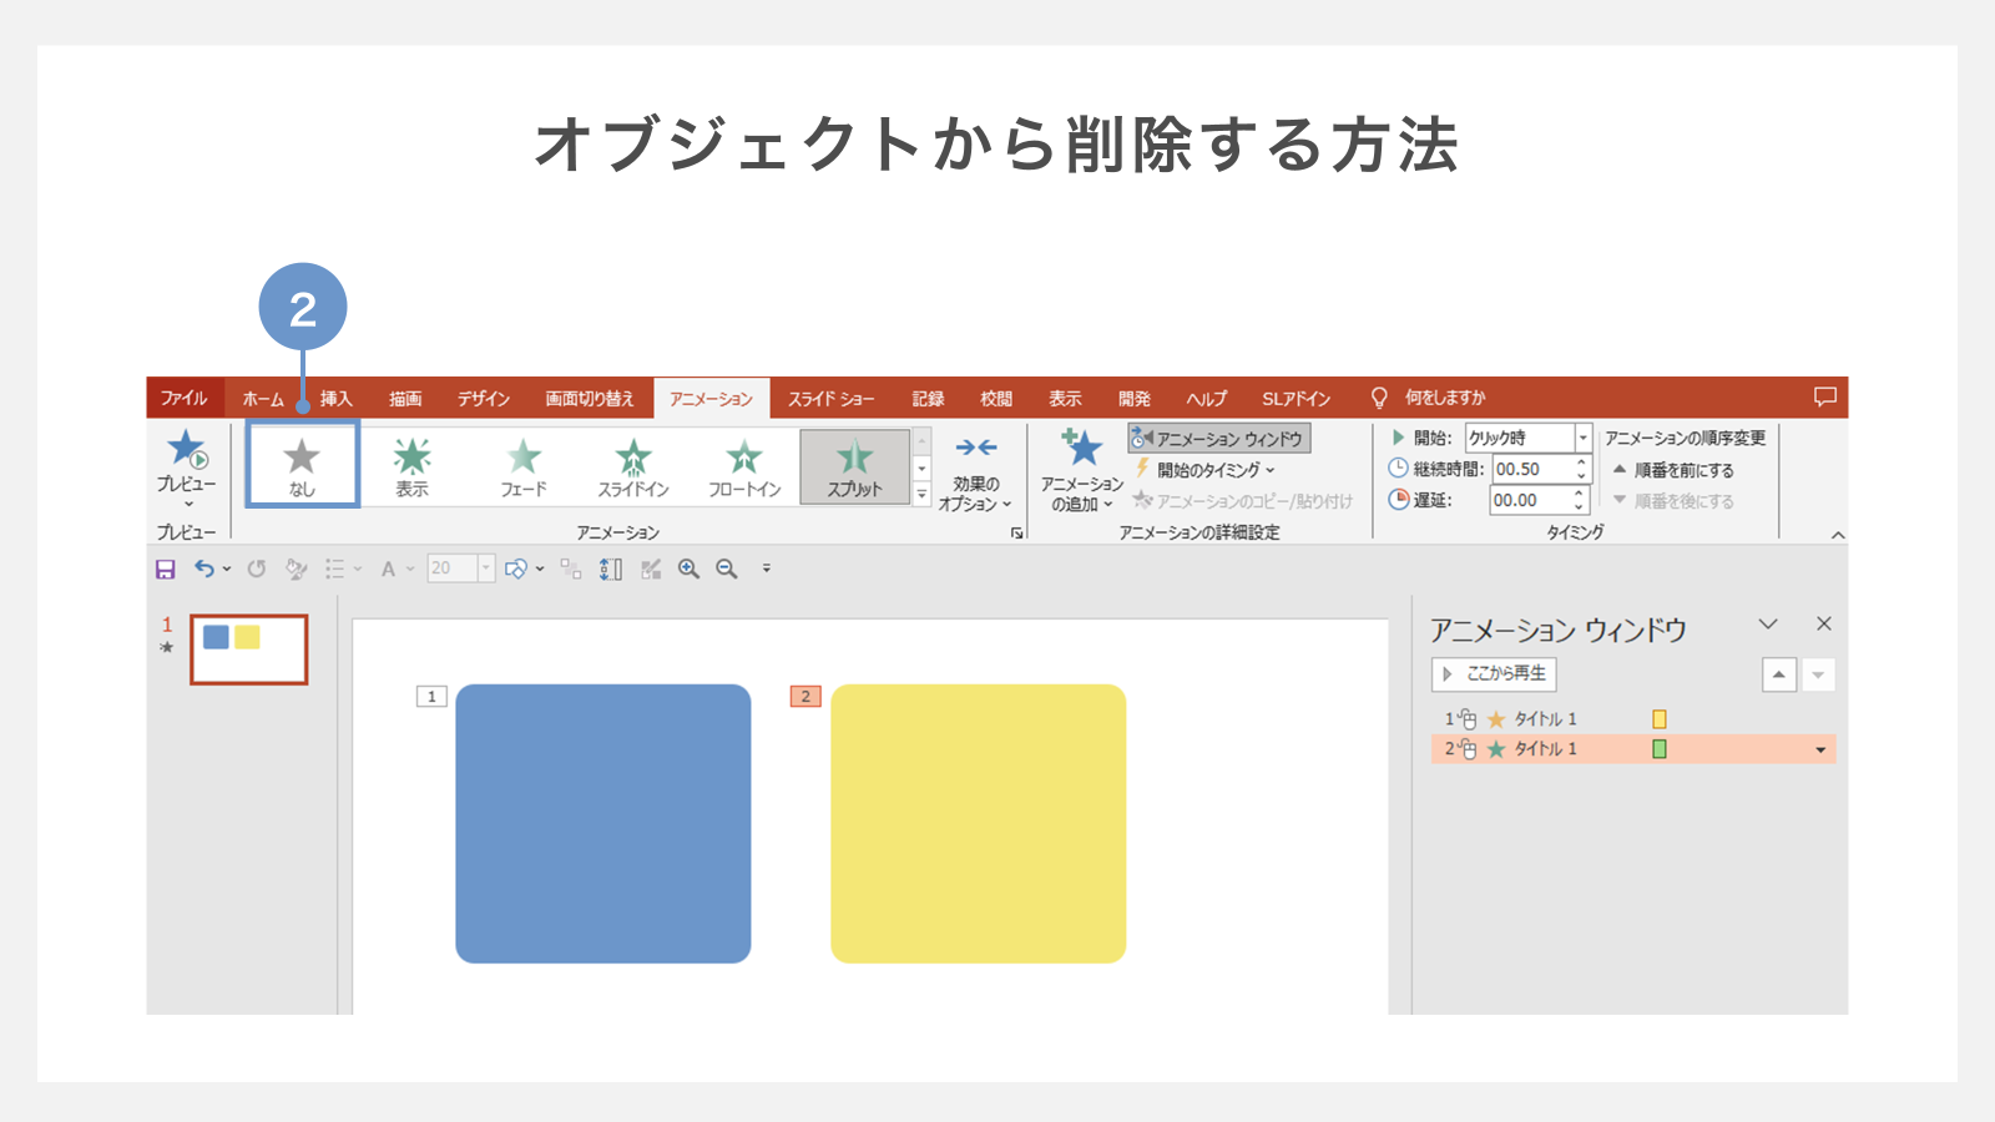
Task: Click アニメーションの追加 add animation button
Action: (x=1081, y=471)
